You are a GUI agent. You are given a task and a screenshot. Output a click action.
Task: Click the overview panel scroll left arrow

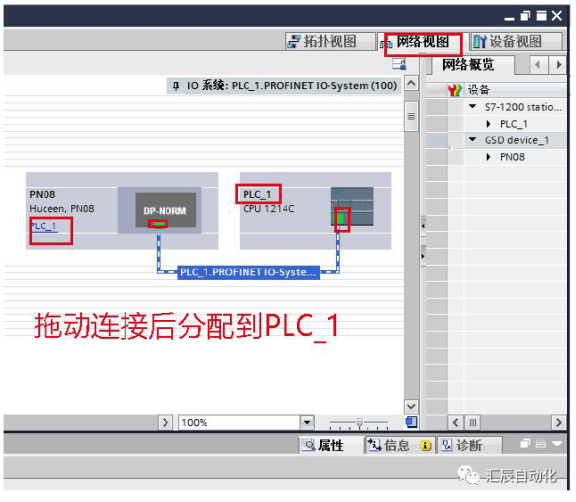(456, 422)
